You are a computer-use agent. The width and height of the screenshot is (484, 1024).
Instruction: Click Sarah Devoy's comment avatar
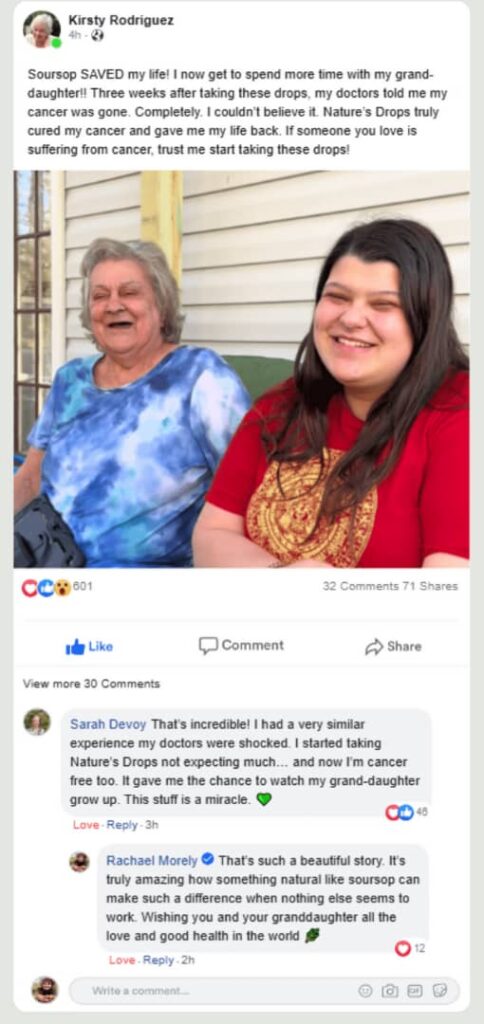tap(37, 722)
